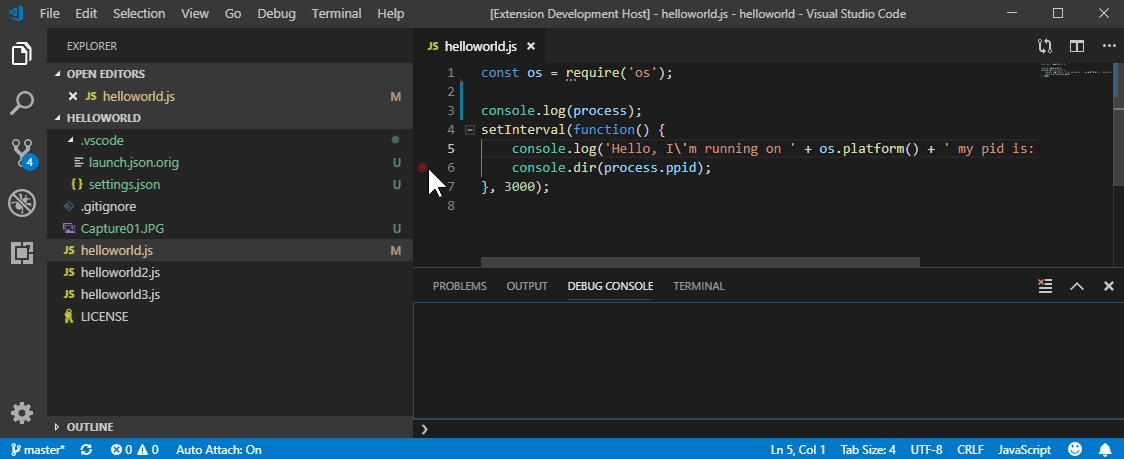Screen dimensions: 1124x459
Task: Toggle Auto Attach: On in status bar
Action: click(x=219, y=450)
